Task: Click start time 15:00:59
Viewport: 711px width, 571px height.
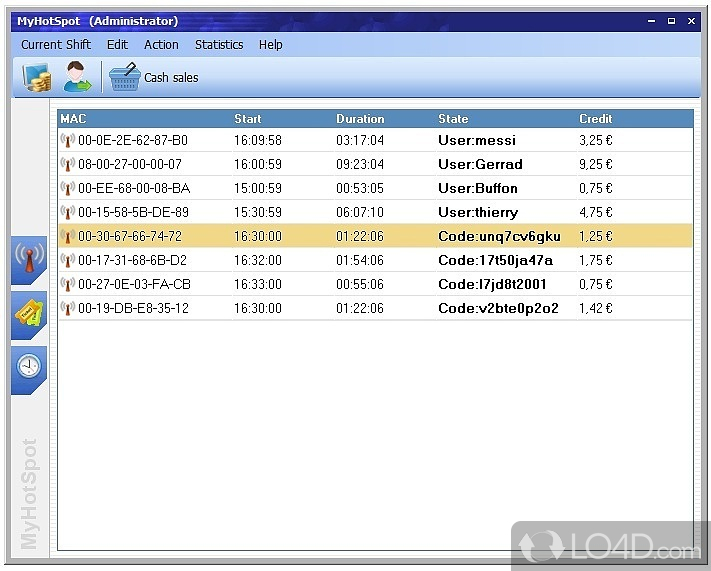Action: pyautogui.click(x=258, y=188)
